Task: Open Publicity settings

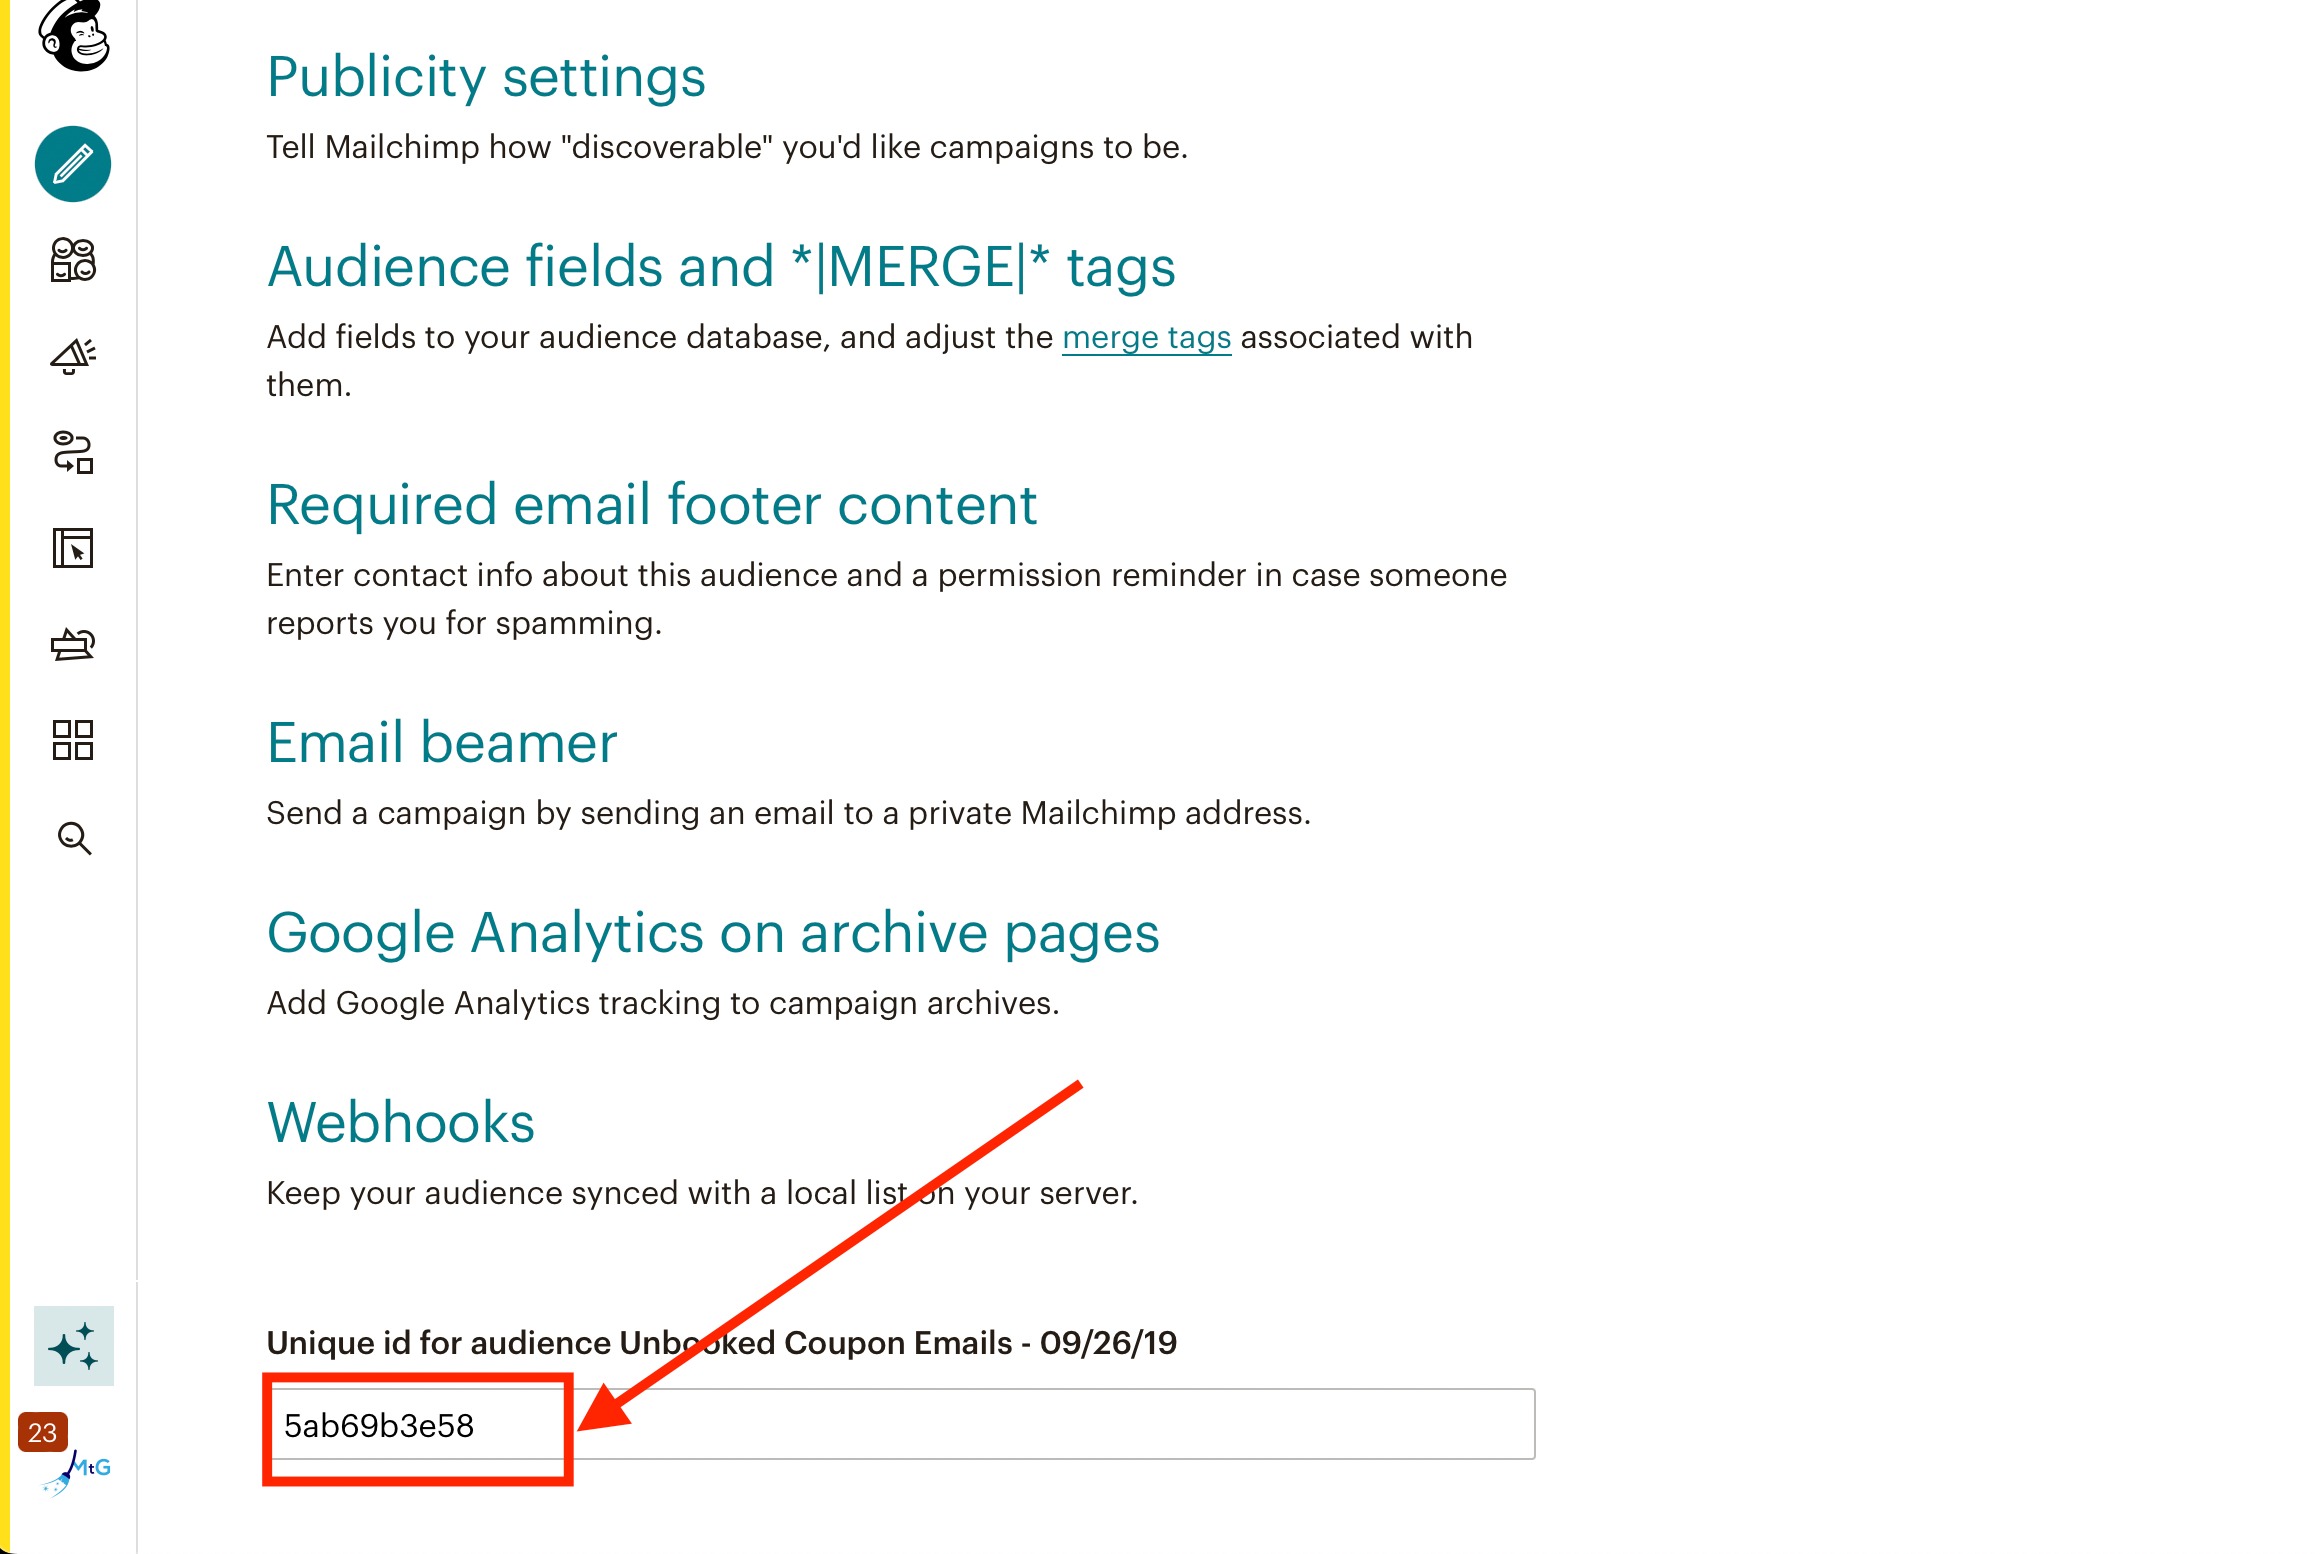Action: (x=486, y=77)
